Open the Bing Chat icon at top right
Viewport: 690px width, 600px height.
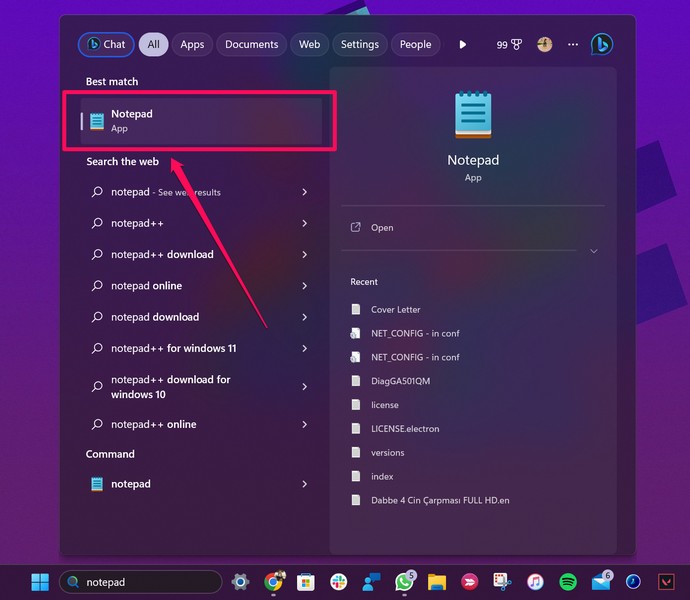coord(601,44)
